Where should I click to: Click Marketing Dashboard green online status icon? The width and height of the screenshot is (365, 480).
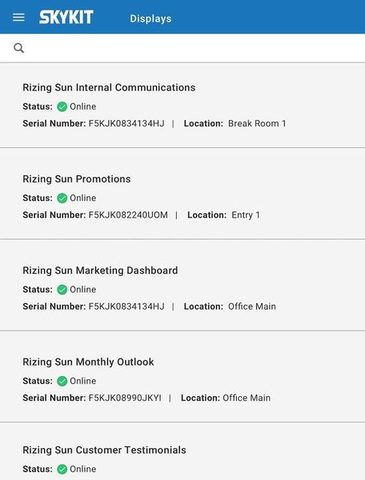(62, 290)
